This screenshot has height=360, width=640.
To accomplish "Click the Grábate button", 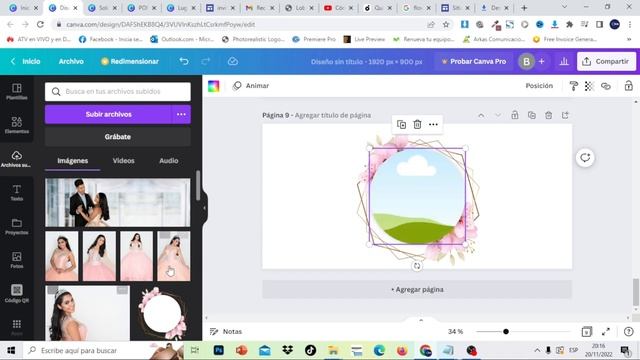I will coord(118,137).
